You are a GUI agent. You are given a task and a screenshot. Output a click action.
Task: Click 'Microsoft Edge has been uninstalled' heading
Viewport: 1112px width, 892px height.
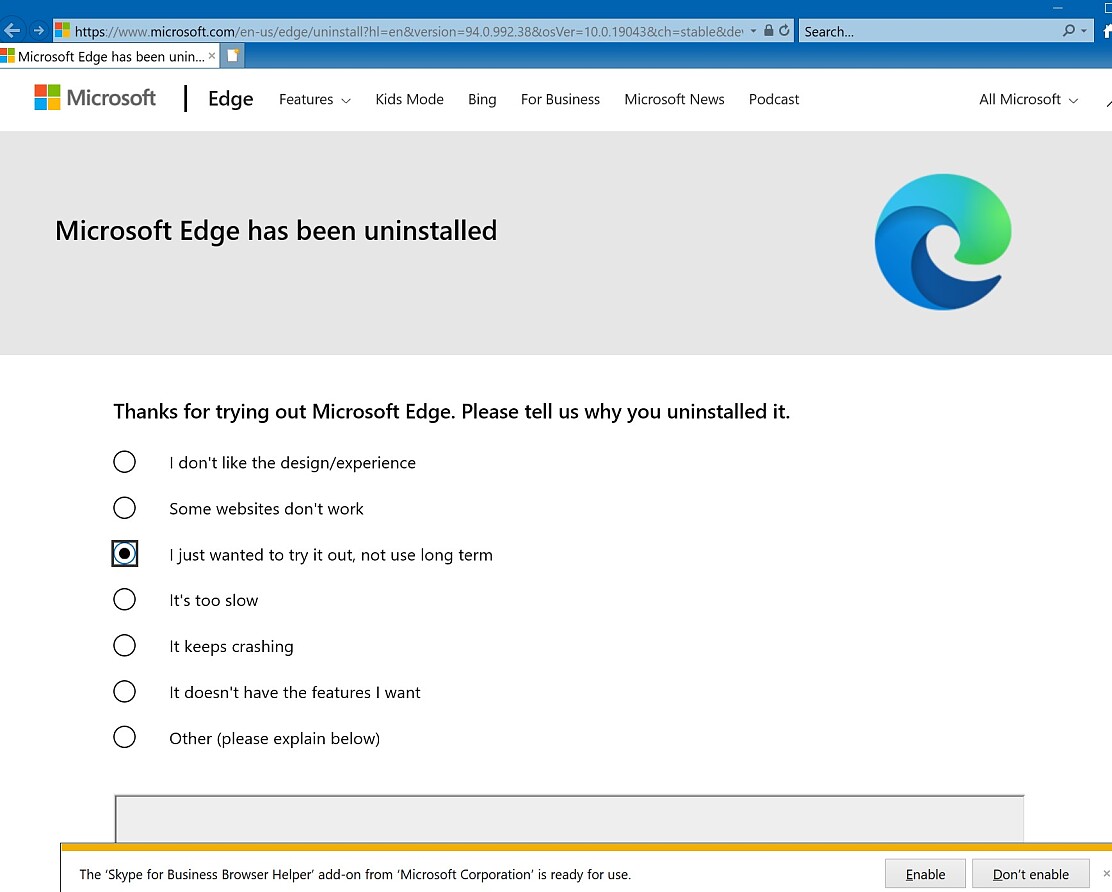[x=276, y=230]
